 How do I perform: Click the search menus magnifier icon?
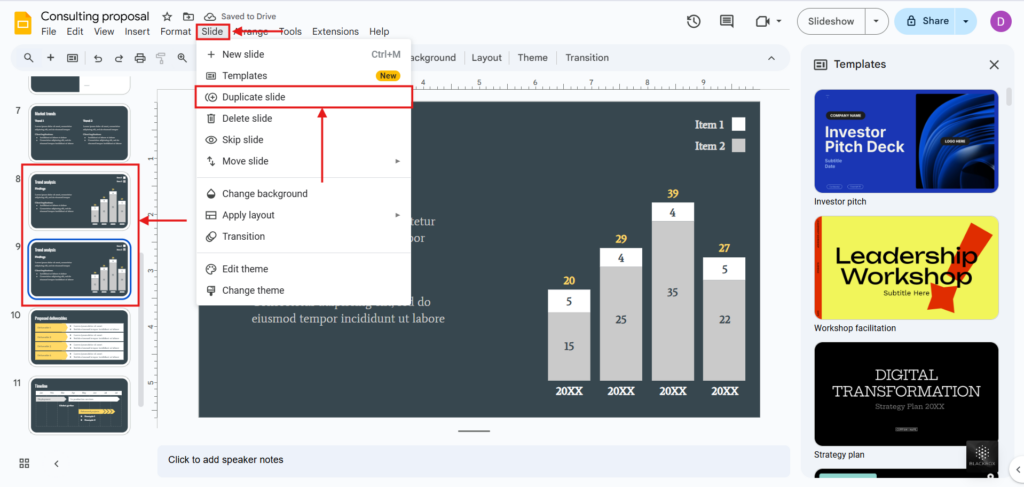(x=27, y=58)
